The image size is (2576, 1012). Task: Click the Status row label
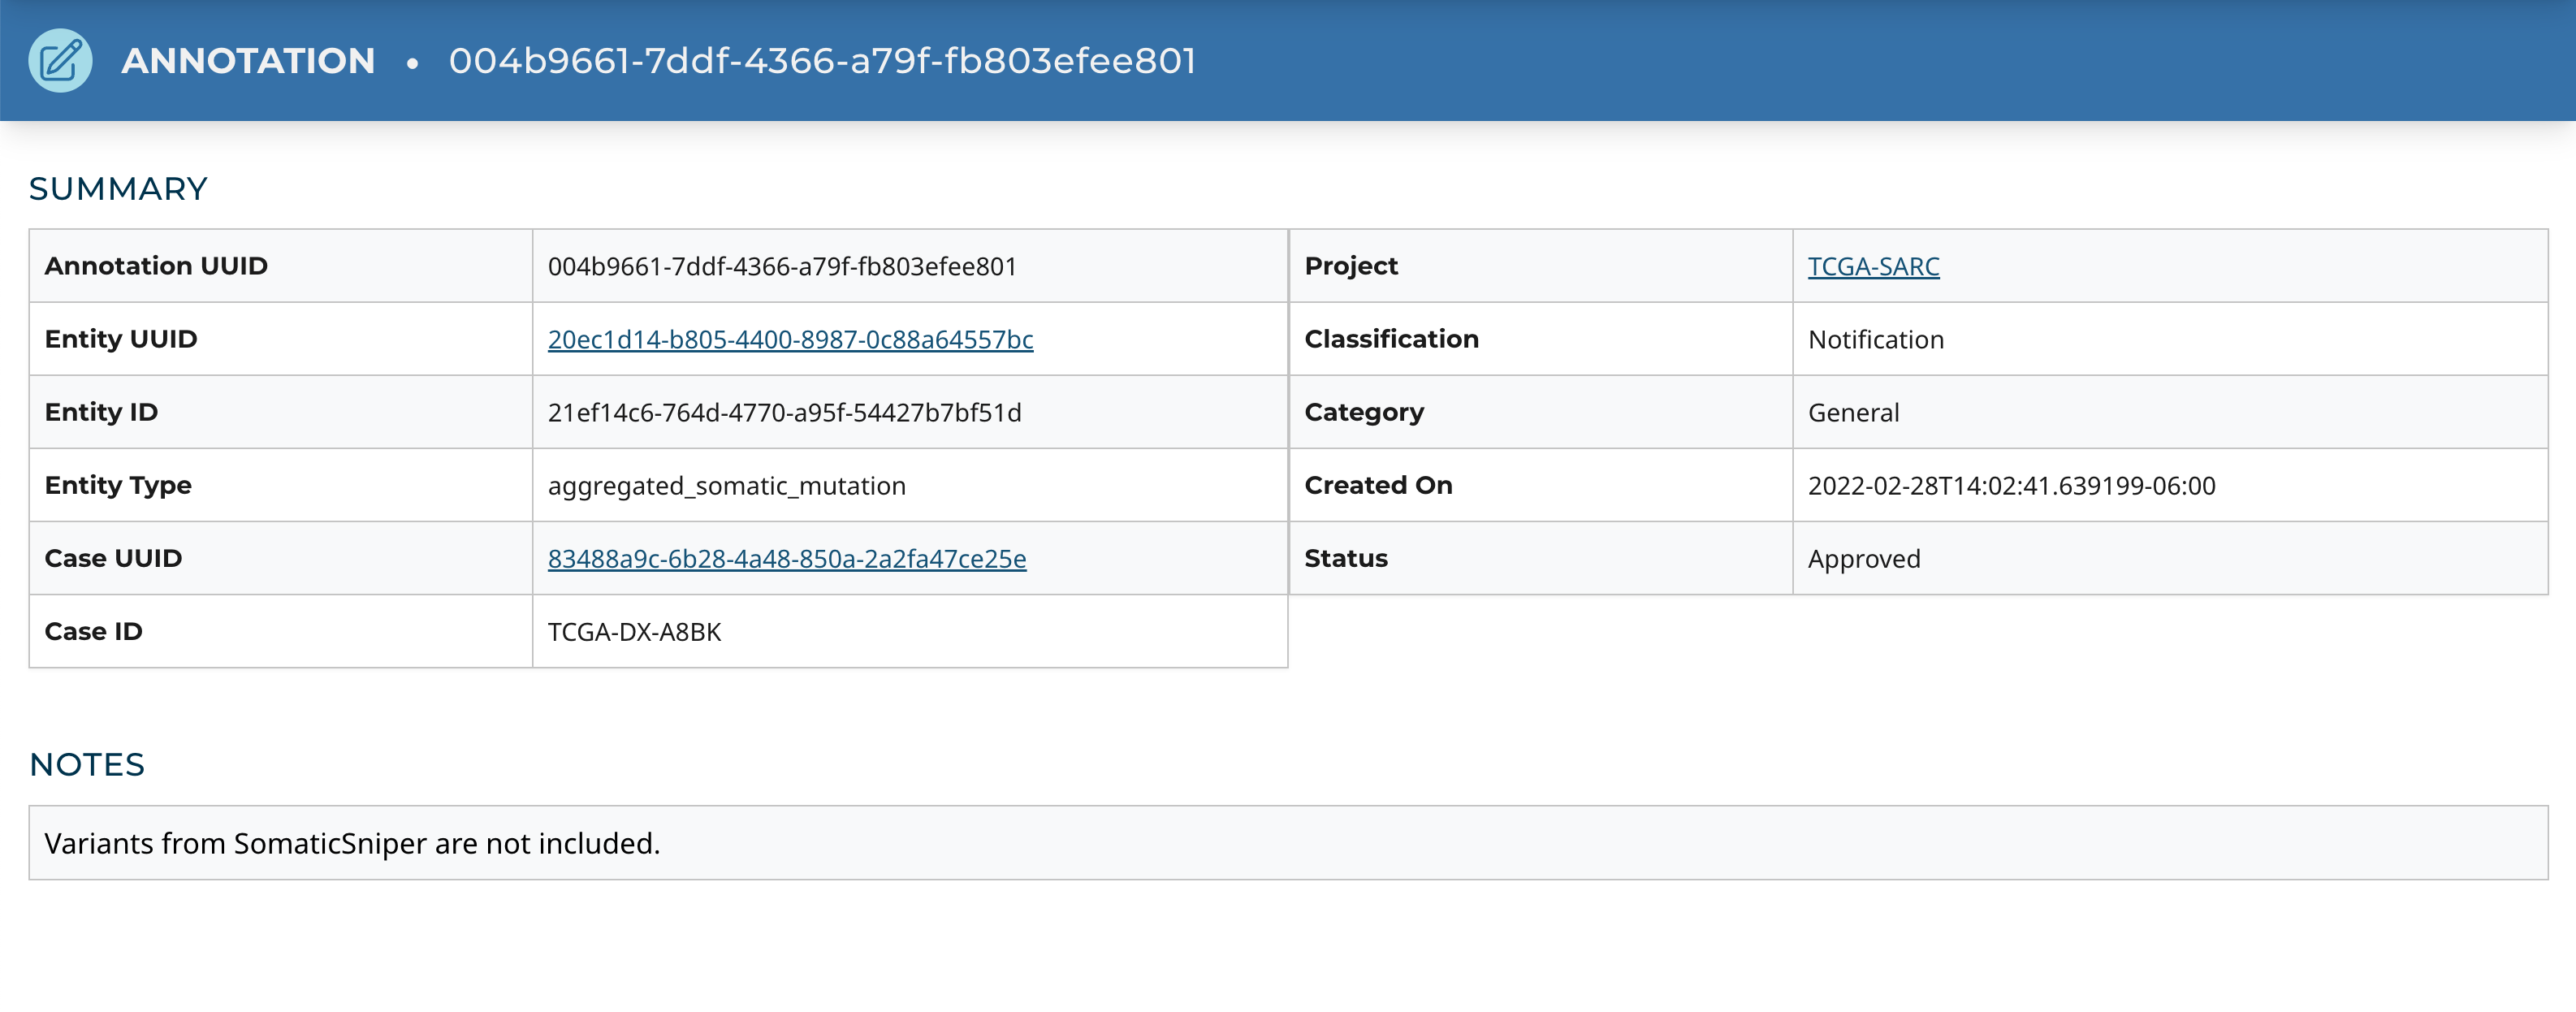[1345, 559]
